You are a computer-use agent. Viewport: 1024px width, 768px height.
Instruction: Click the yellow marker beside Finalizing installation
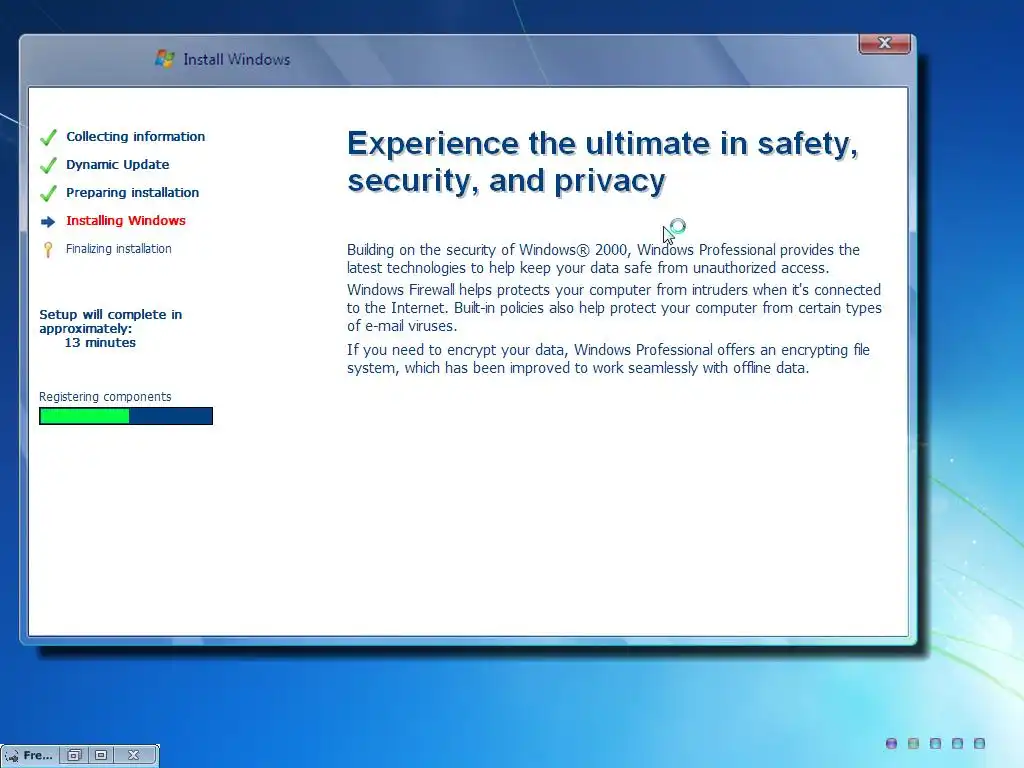pyautogui.click(x=48, y=249)
